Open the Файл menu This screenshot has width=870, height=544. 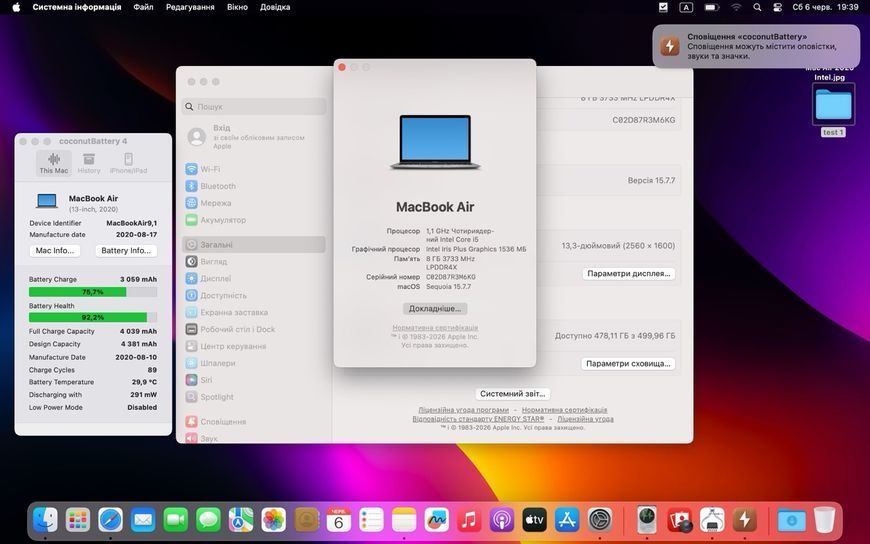[143, 7]
